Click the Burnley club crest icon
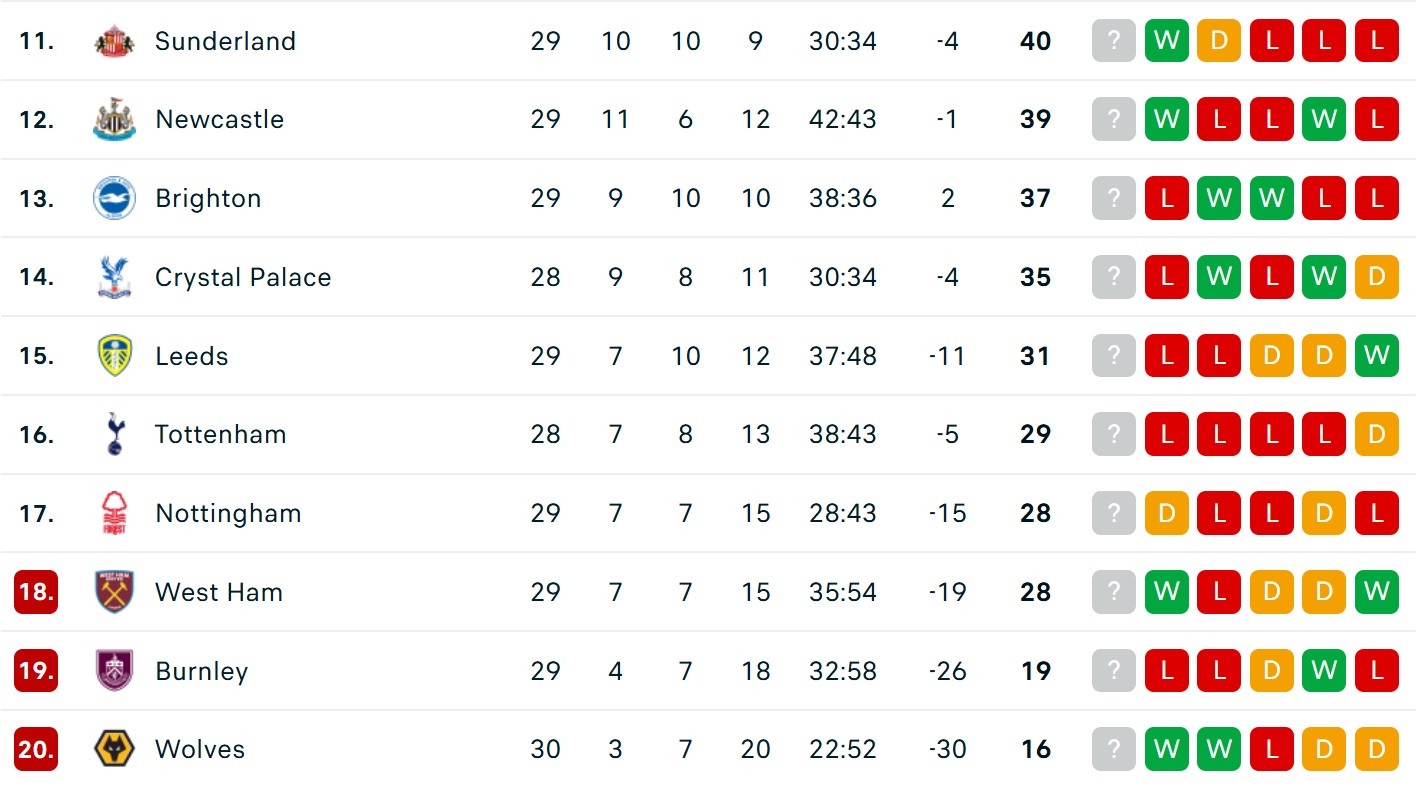1416x787 pixels. point(114,671)
